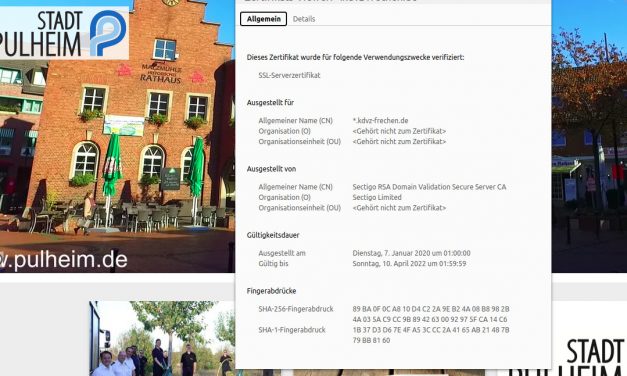This screenshot has width=627, height=376.
Task: Switch to the Allgemein tab
Action: point(263,19)
